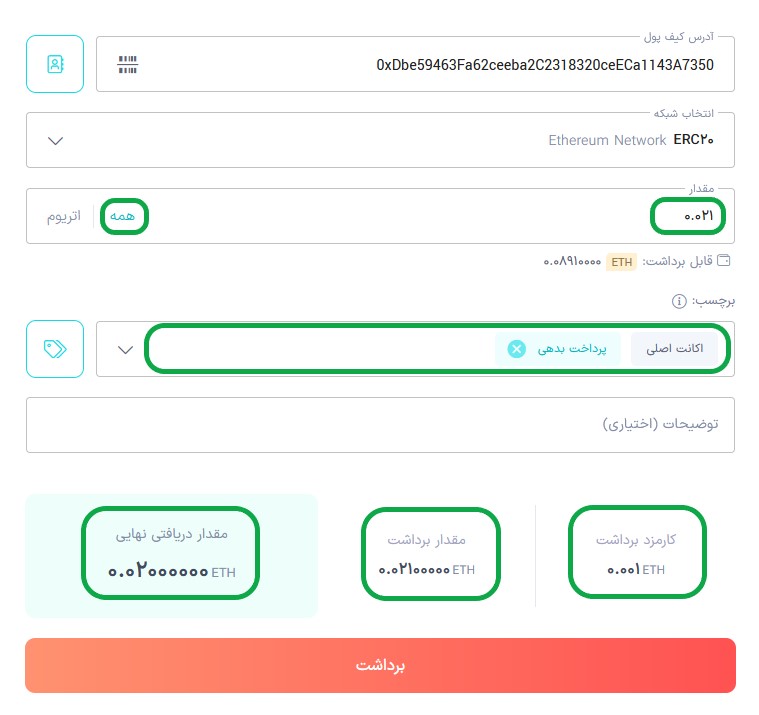Click the مقدار دریافتی نهایی amount box

click(x=170, y=553)
